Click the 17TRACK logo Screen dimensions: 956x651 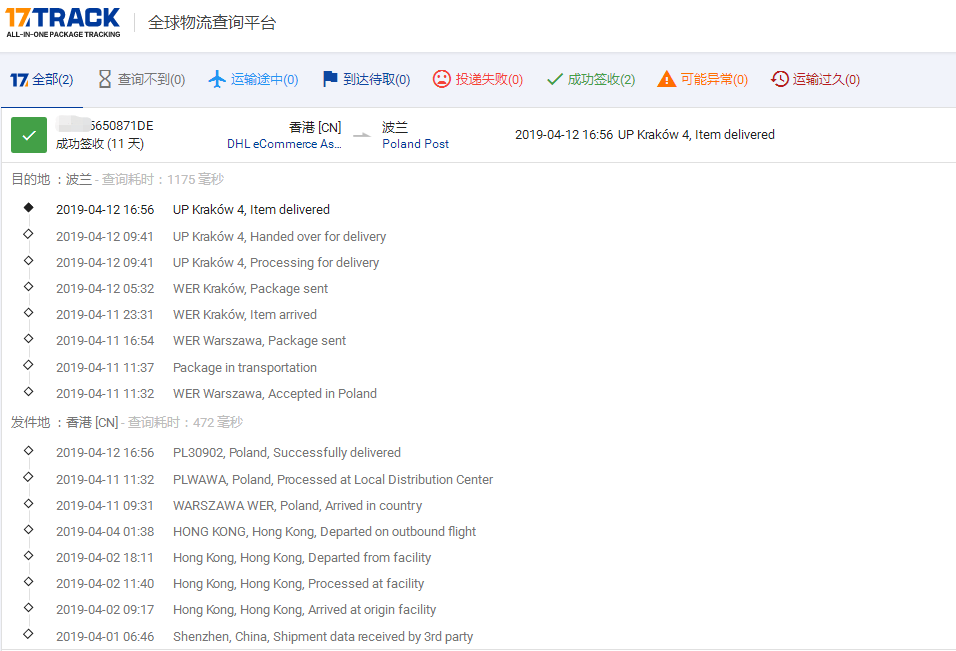(63, 22)
